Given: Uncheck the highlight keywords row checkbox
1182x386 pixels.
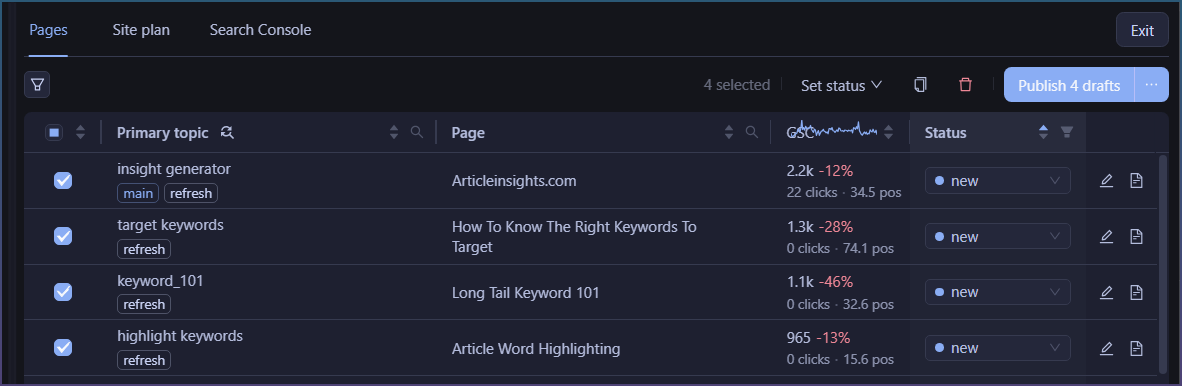Looking at the screenshot, I should (63, 348).
